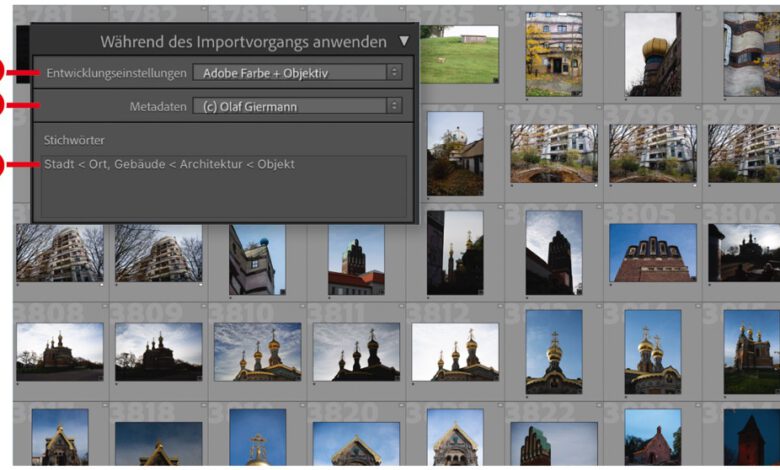Select the building entrance with yellow tree thumbnail
The height and width of the screenshot is (470, 780).
[554, 54]
